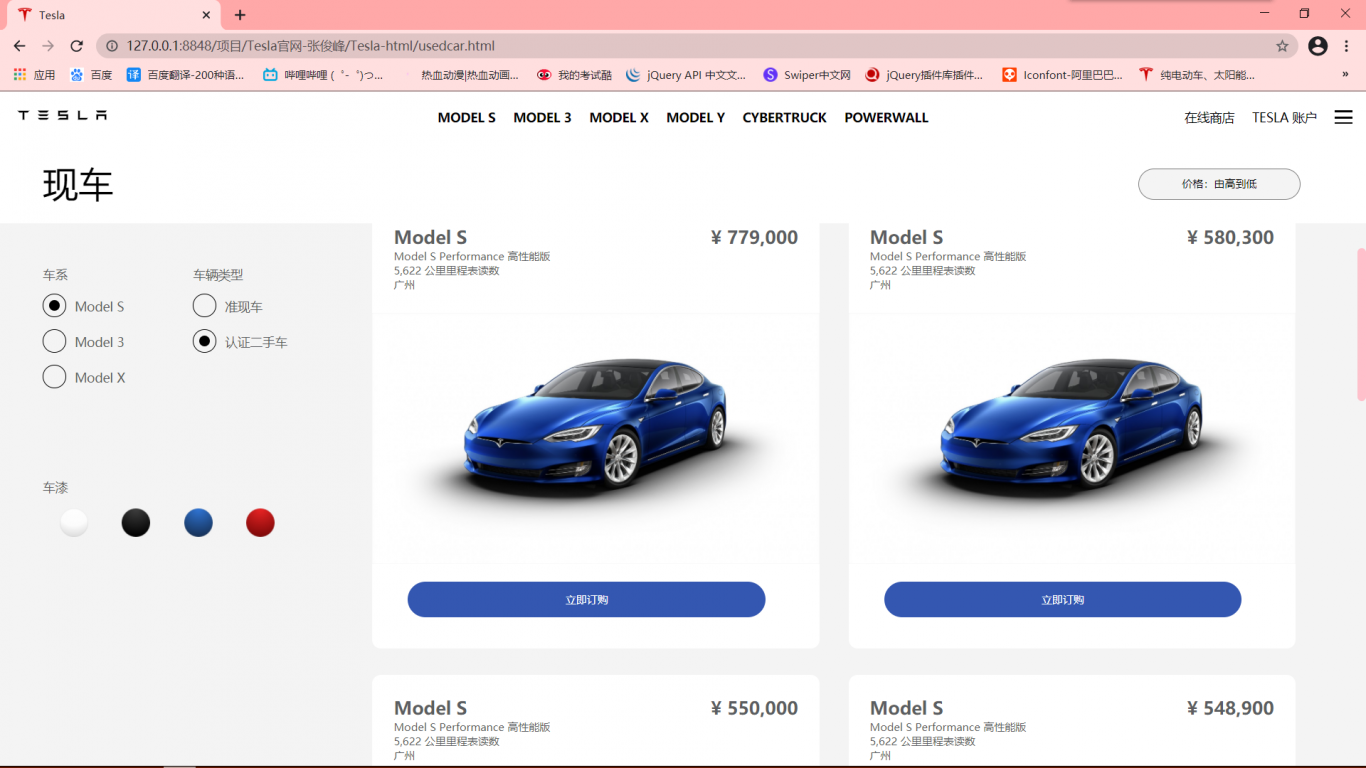Click the ¥ 550,000 price text
The width and height of the screenshot is (1366, 768).
(754, 708)
